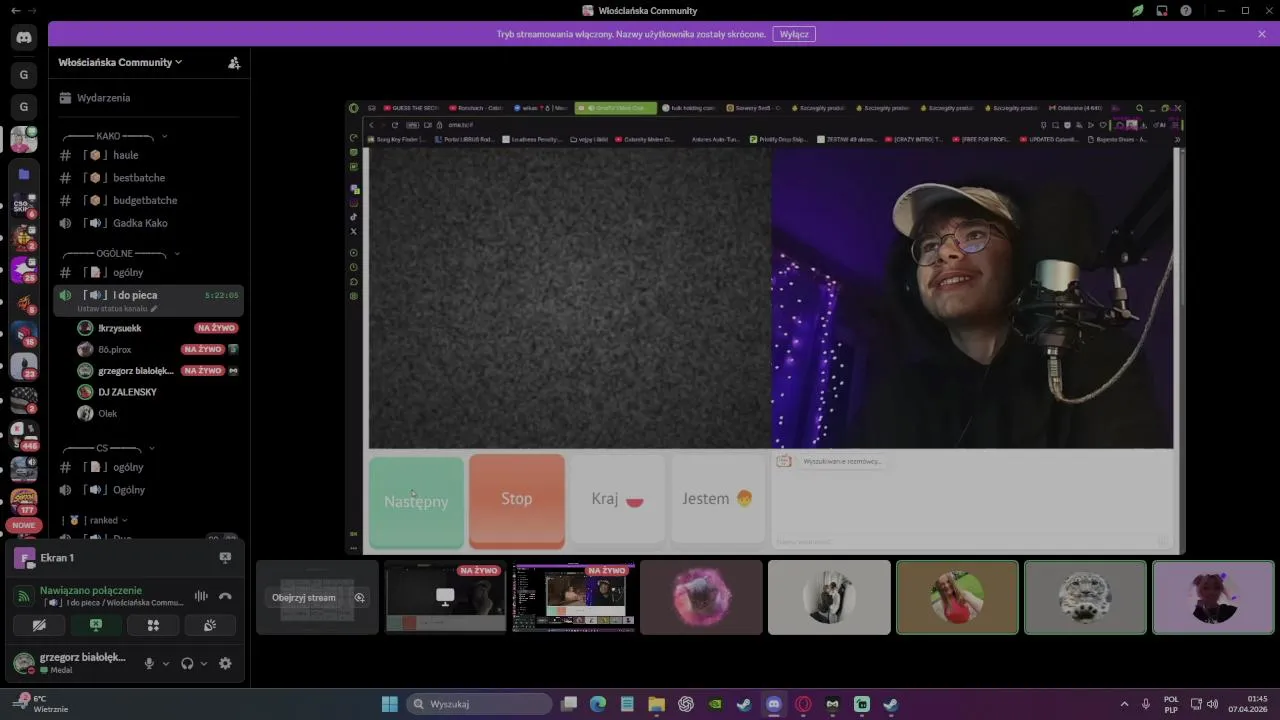Click the Kraj button in the stream
The image size is (1280, 720).
tap(617, 499)
